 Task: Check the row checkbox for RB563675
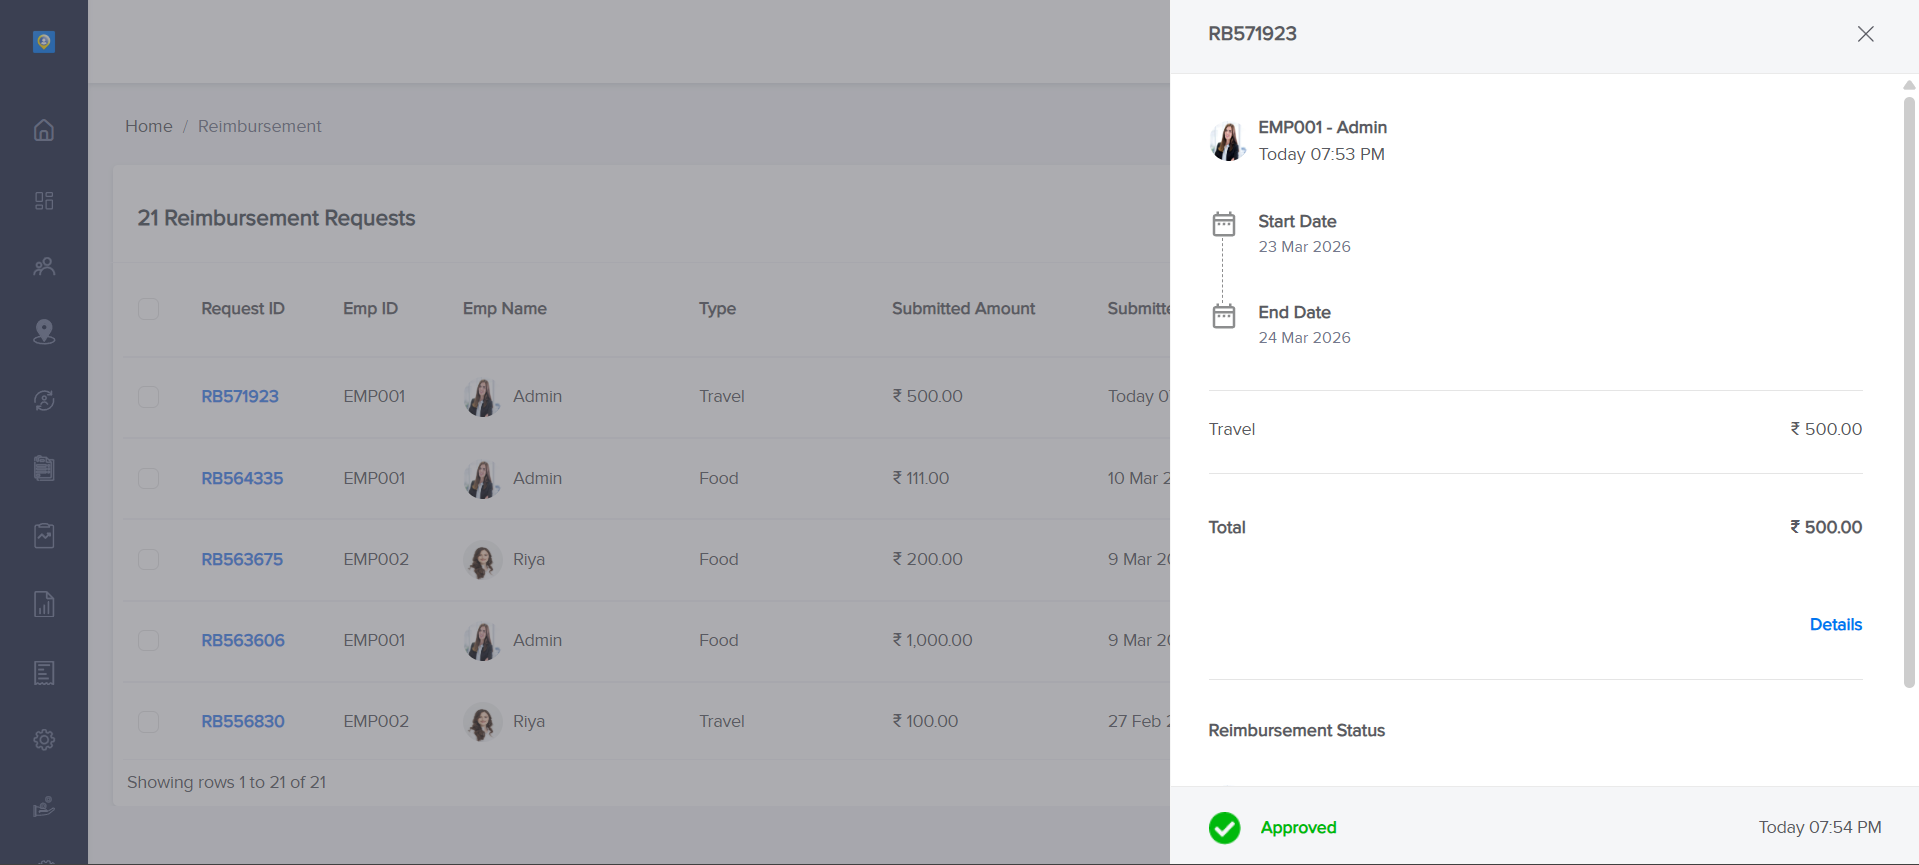coord(149,560)
